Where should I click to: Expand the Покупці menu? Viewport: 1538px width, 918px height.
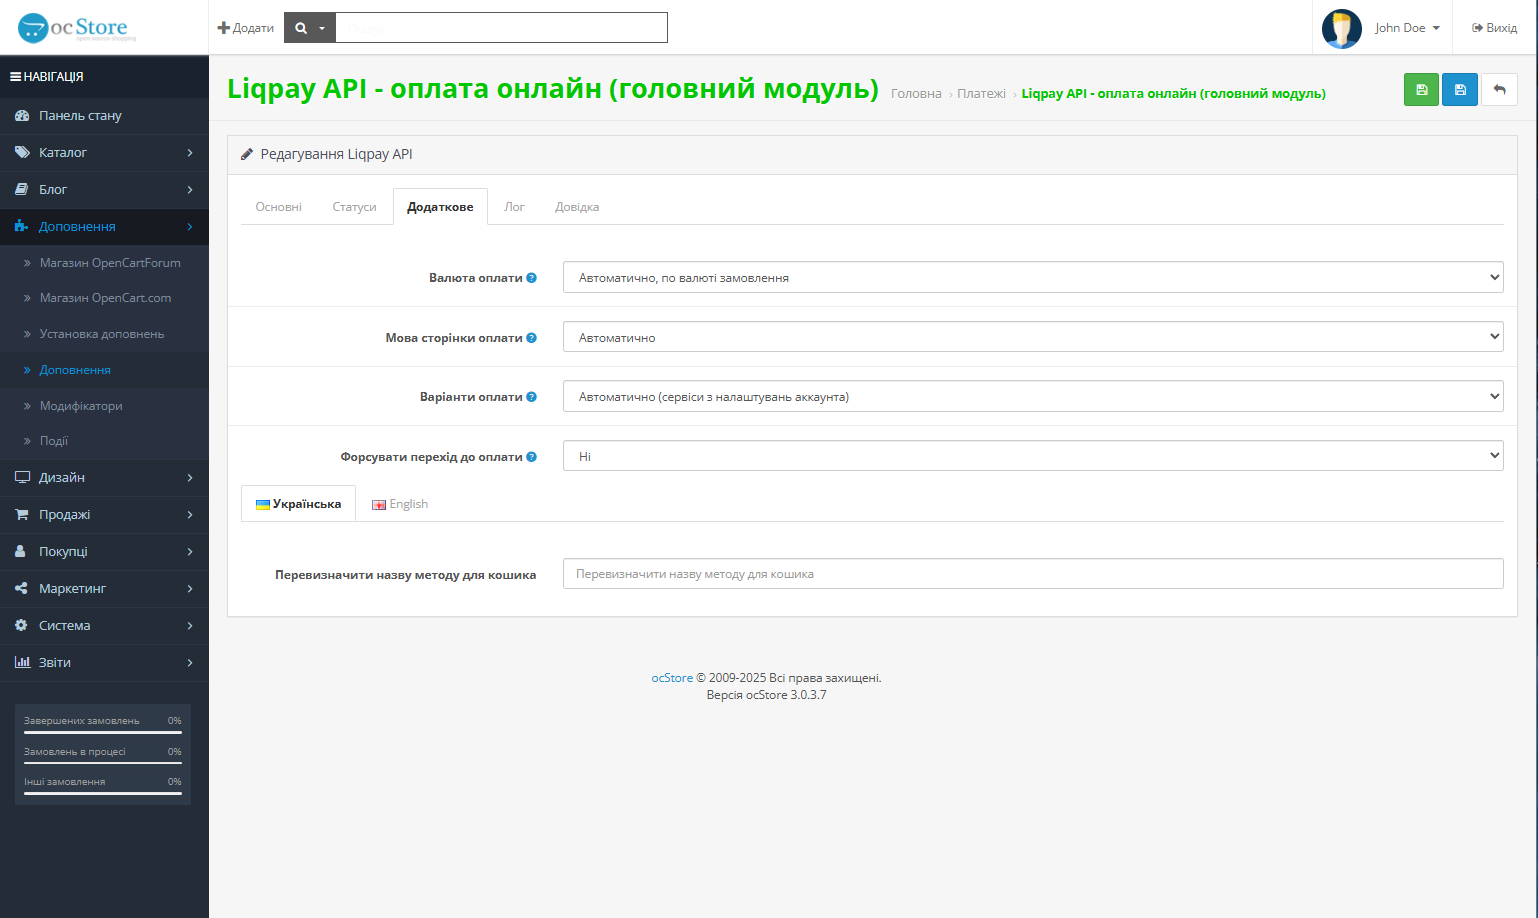coord(104,552)
